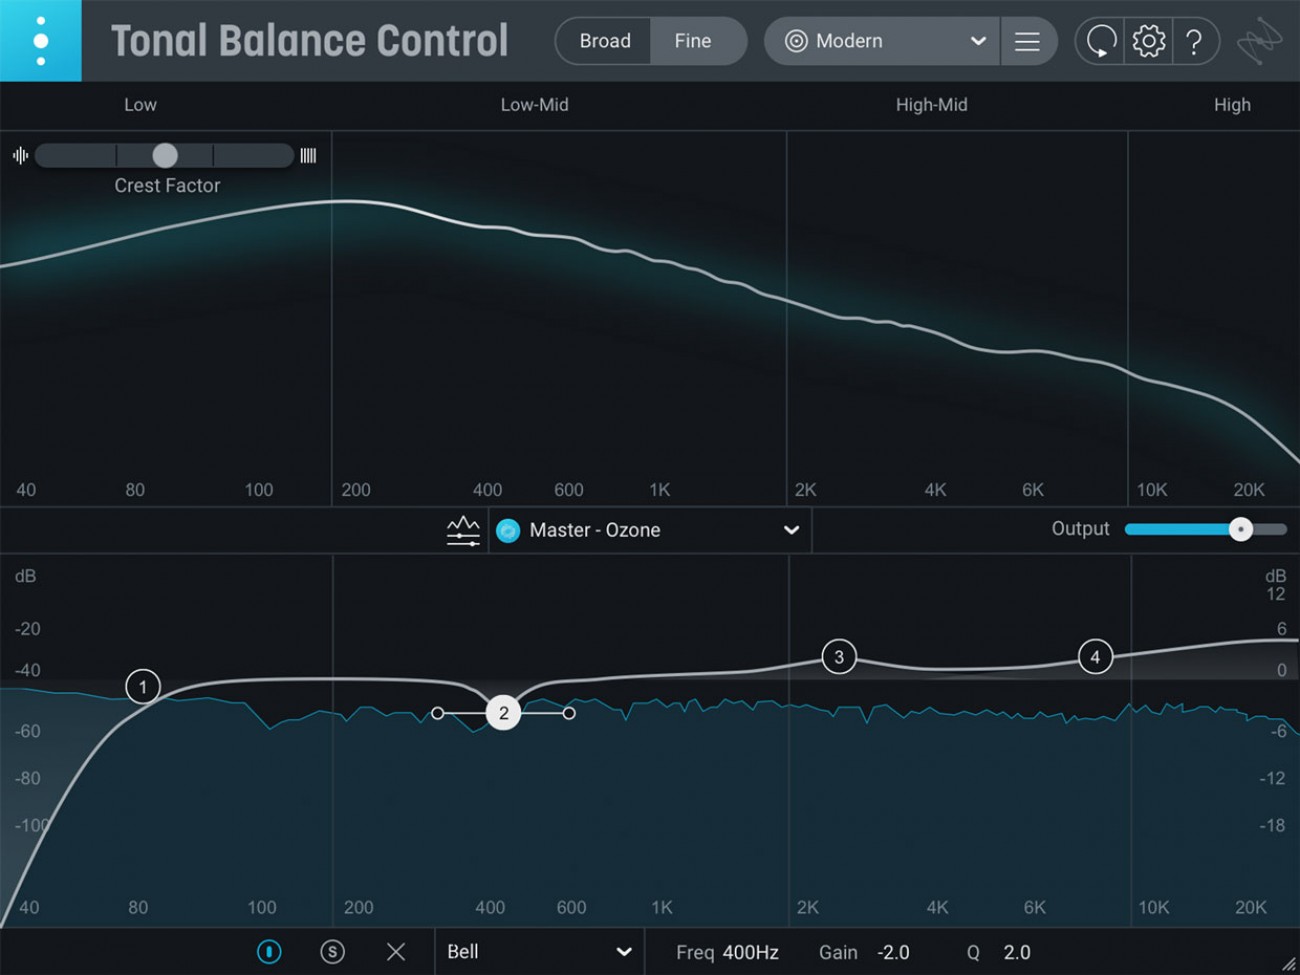Click the small crest icon left of Crest Factor
1300x975 pixels.
click(19, 155)
